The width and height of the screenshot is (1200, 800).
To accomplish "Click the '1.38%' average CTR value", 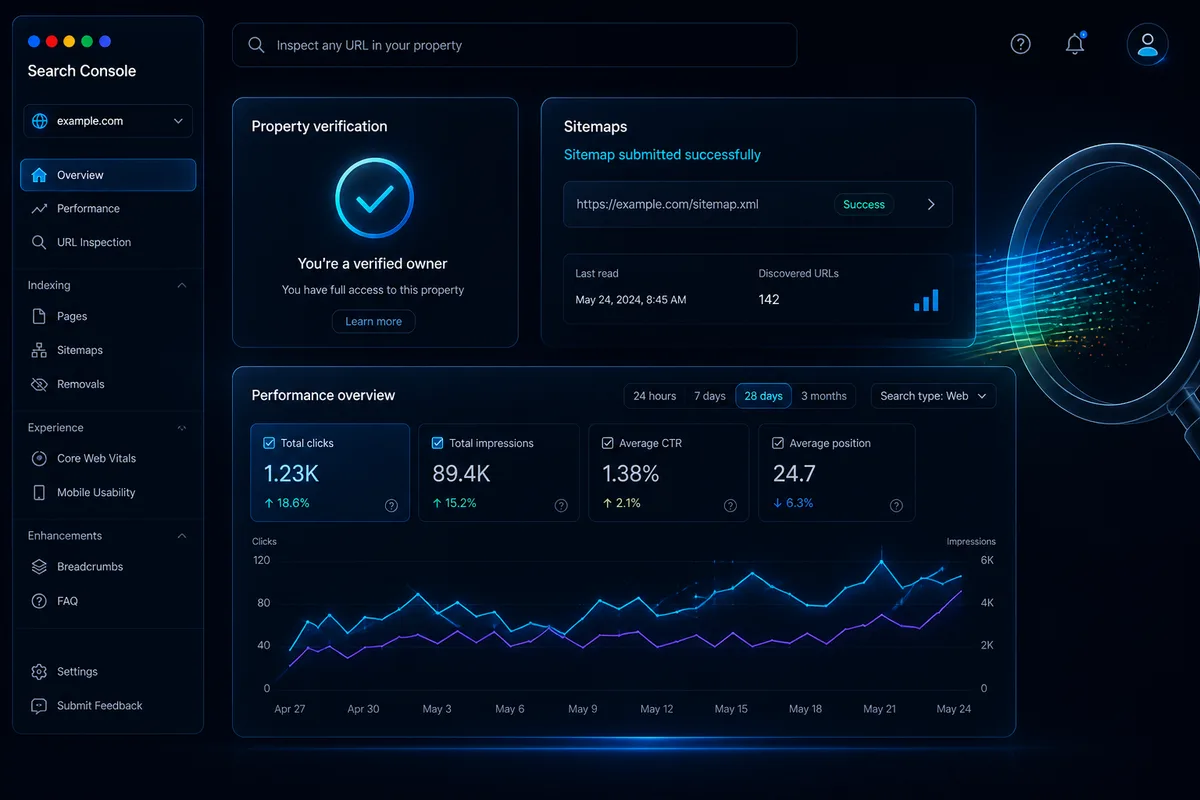I will pyautogui.click(x=631, y=473).
